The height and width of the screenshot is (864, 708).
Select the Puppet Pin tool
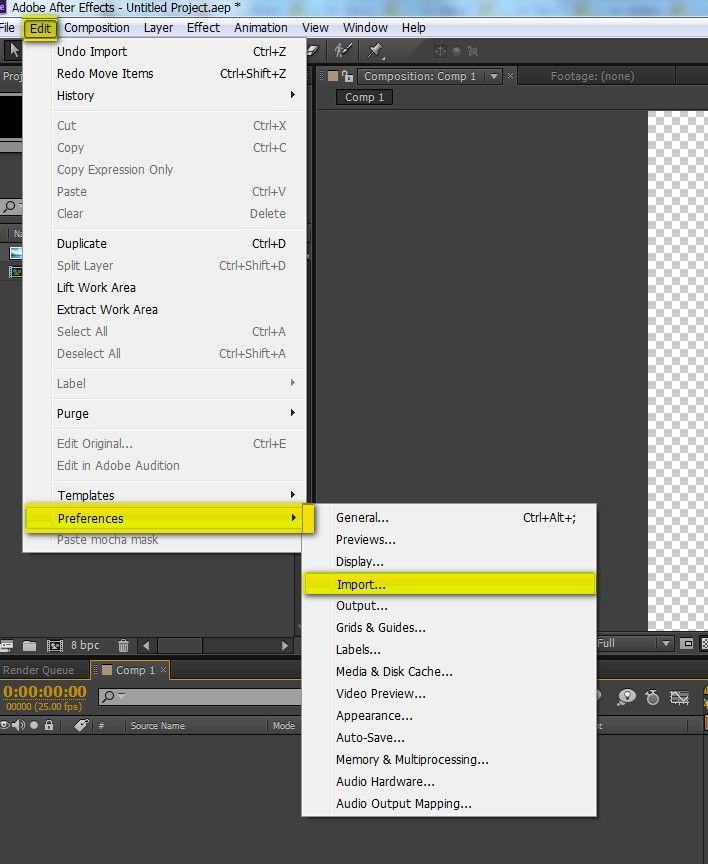(376, 51)
